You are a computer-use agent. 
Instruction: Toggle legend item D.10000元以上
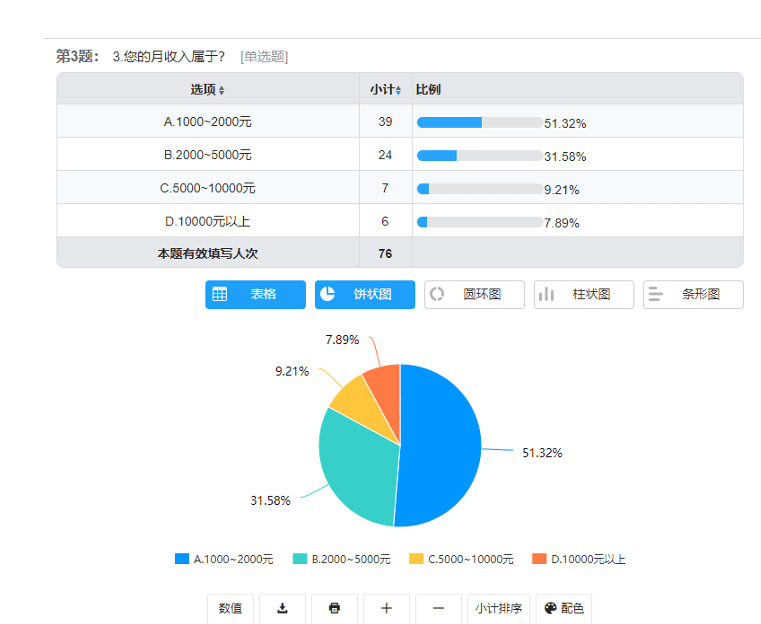(x=578, y=559)
